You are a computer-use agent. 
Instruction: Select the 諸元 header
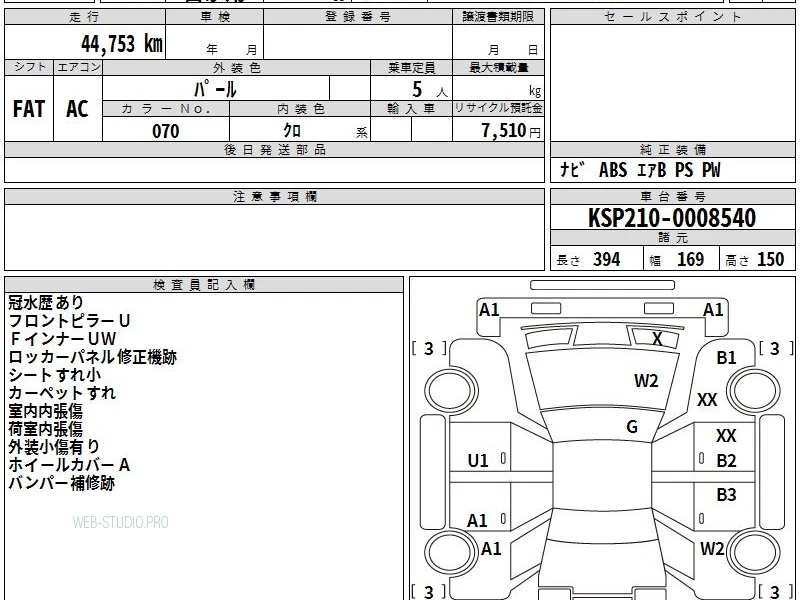coord(672,238)
